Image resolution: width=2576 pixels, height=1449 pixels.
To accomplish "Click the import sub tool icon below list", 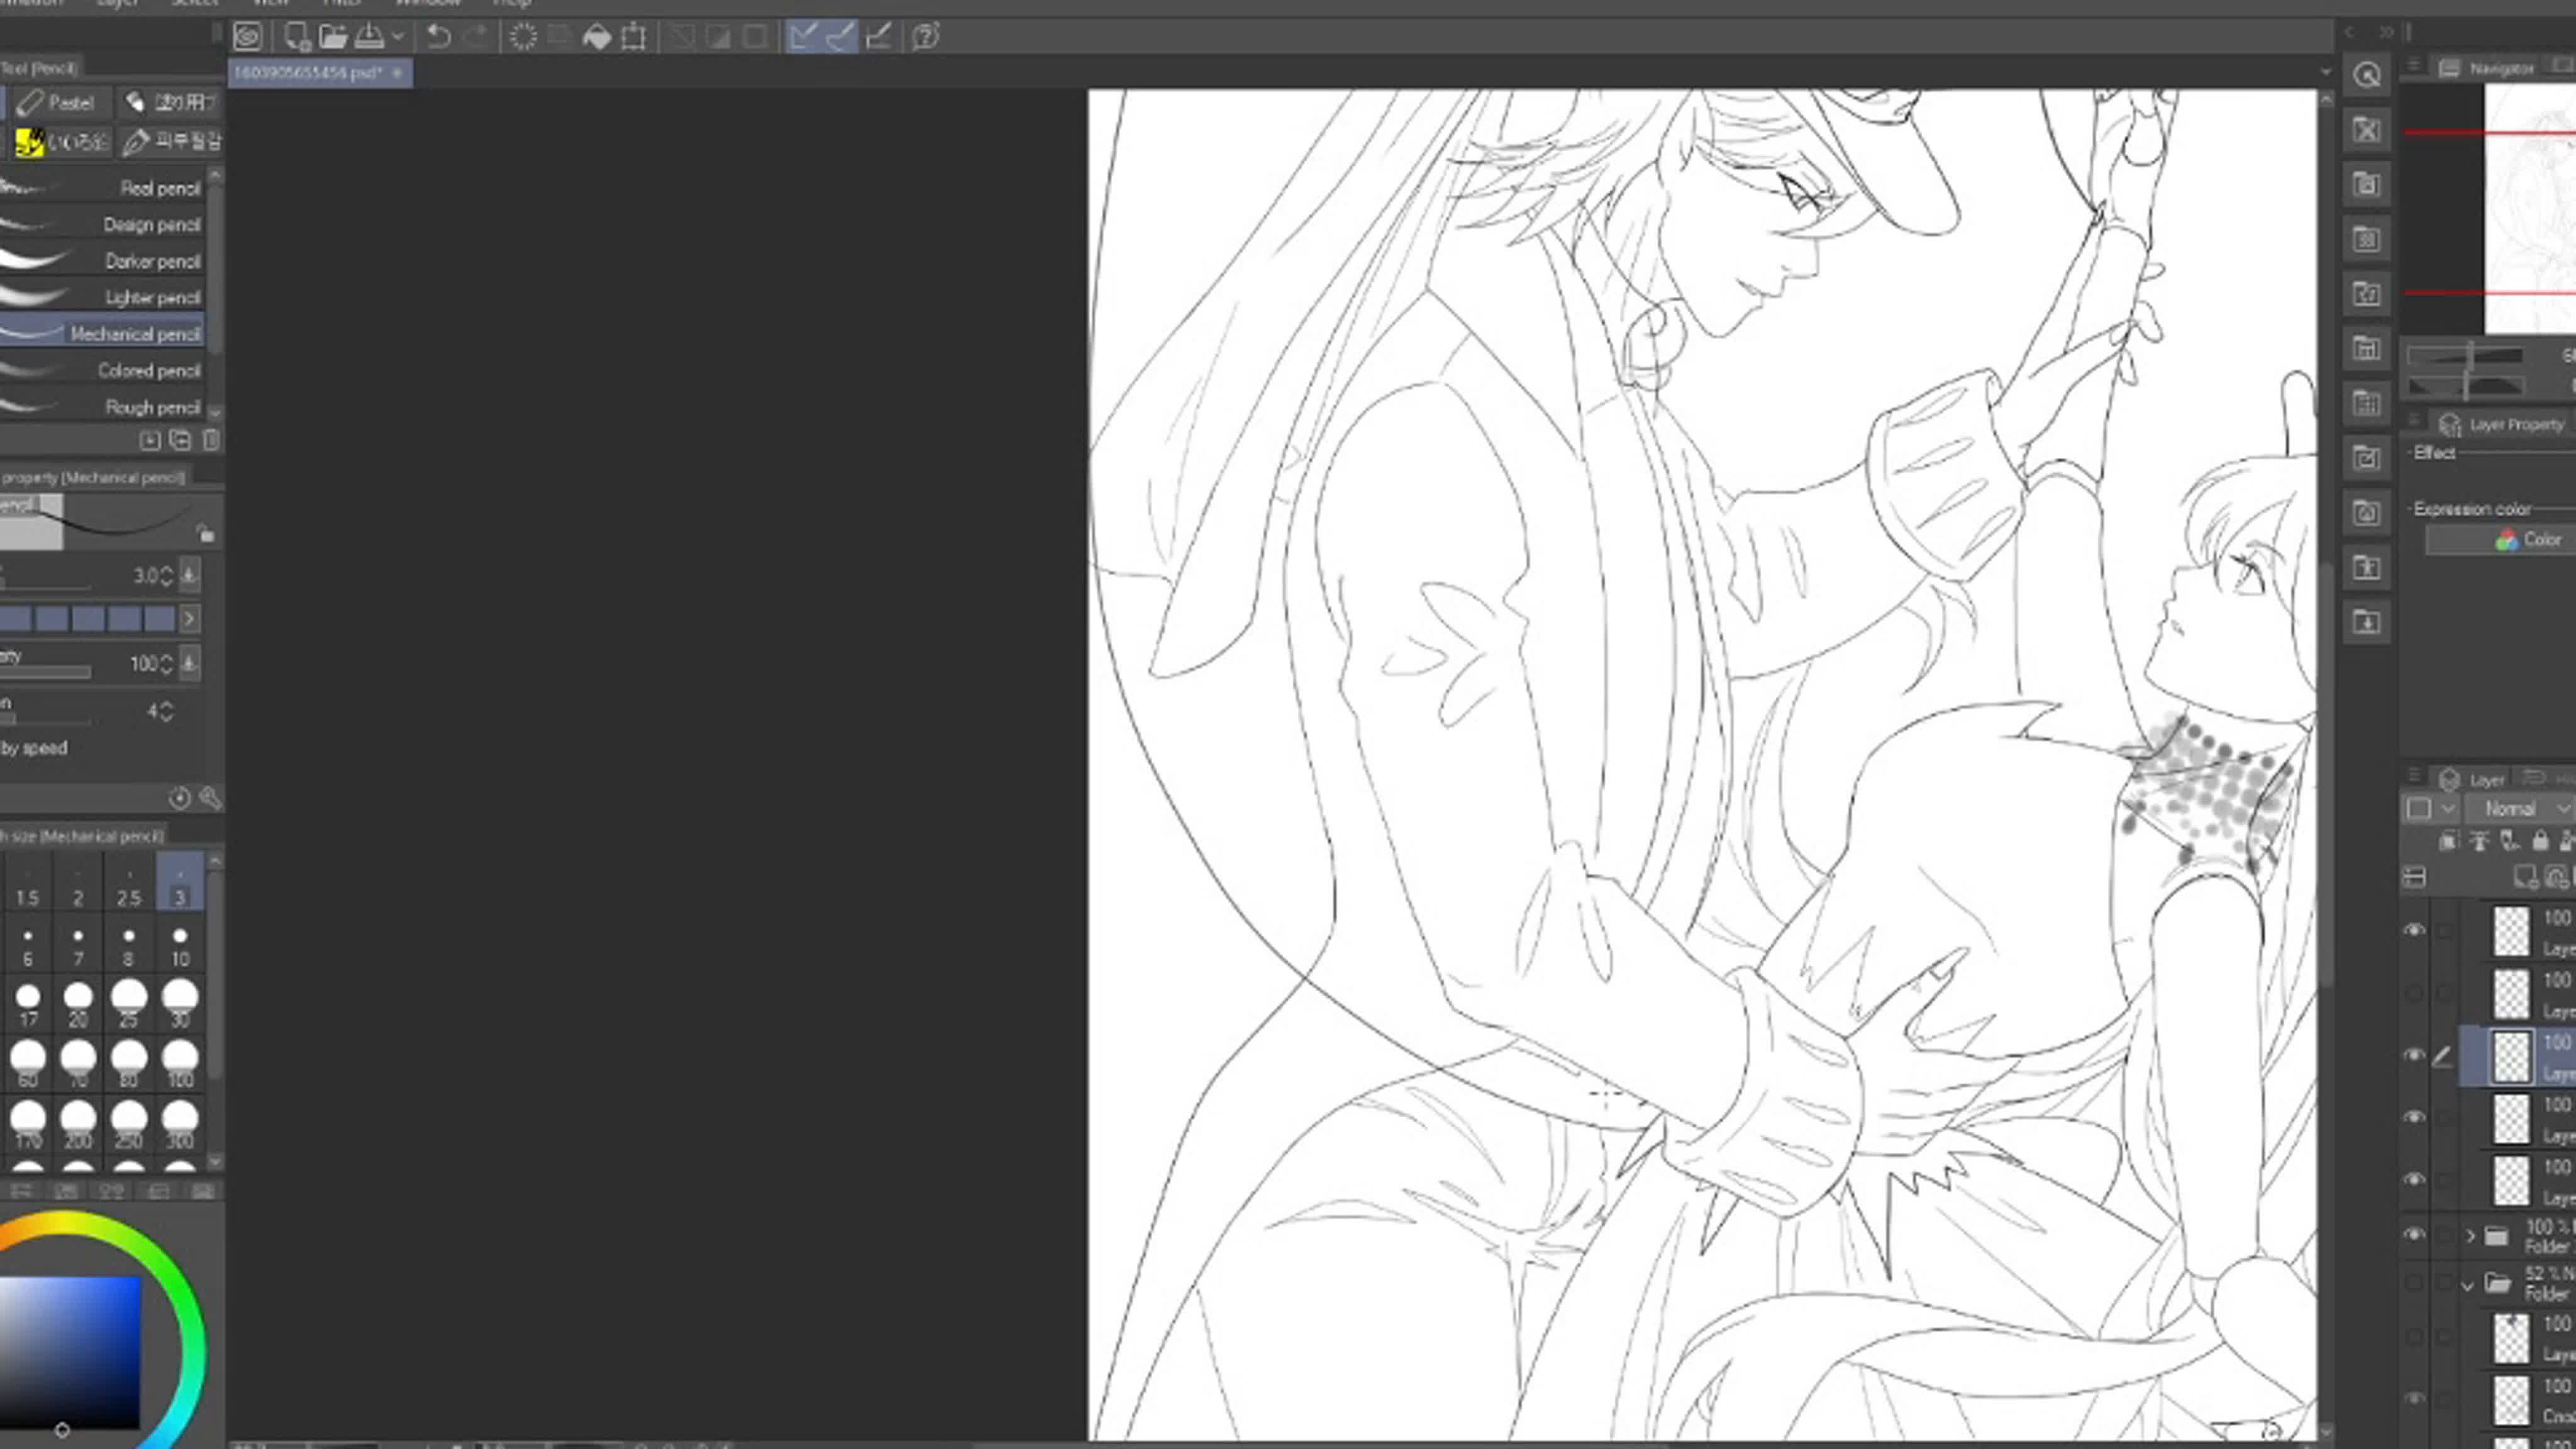I will pos(150,440).
